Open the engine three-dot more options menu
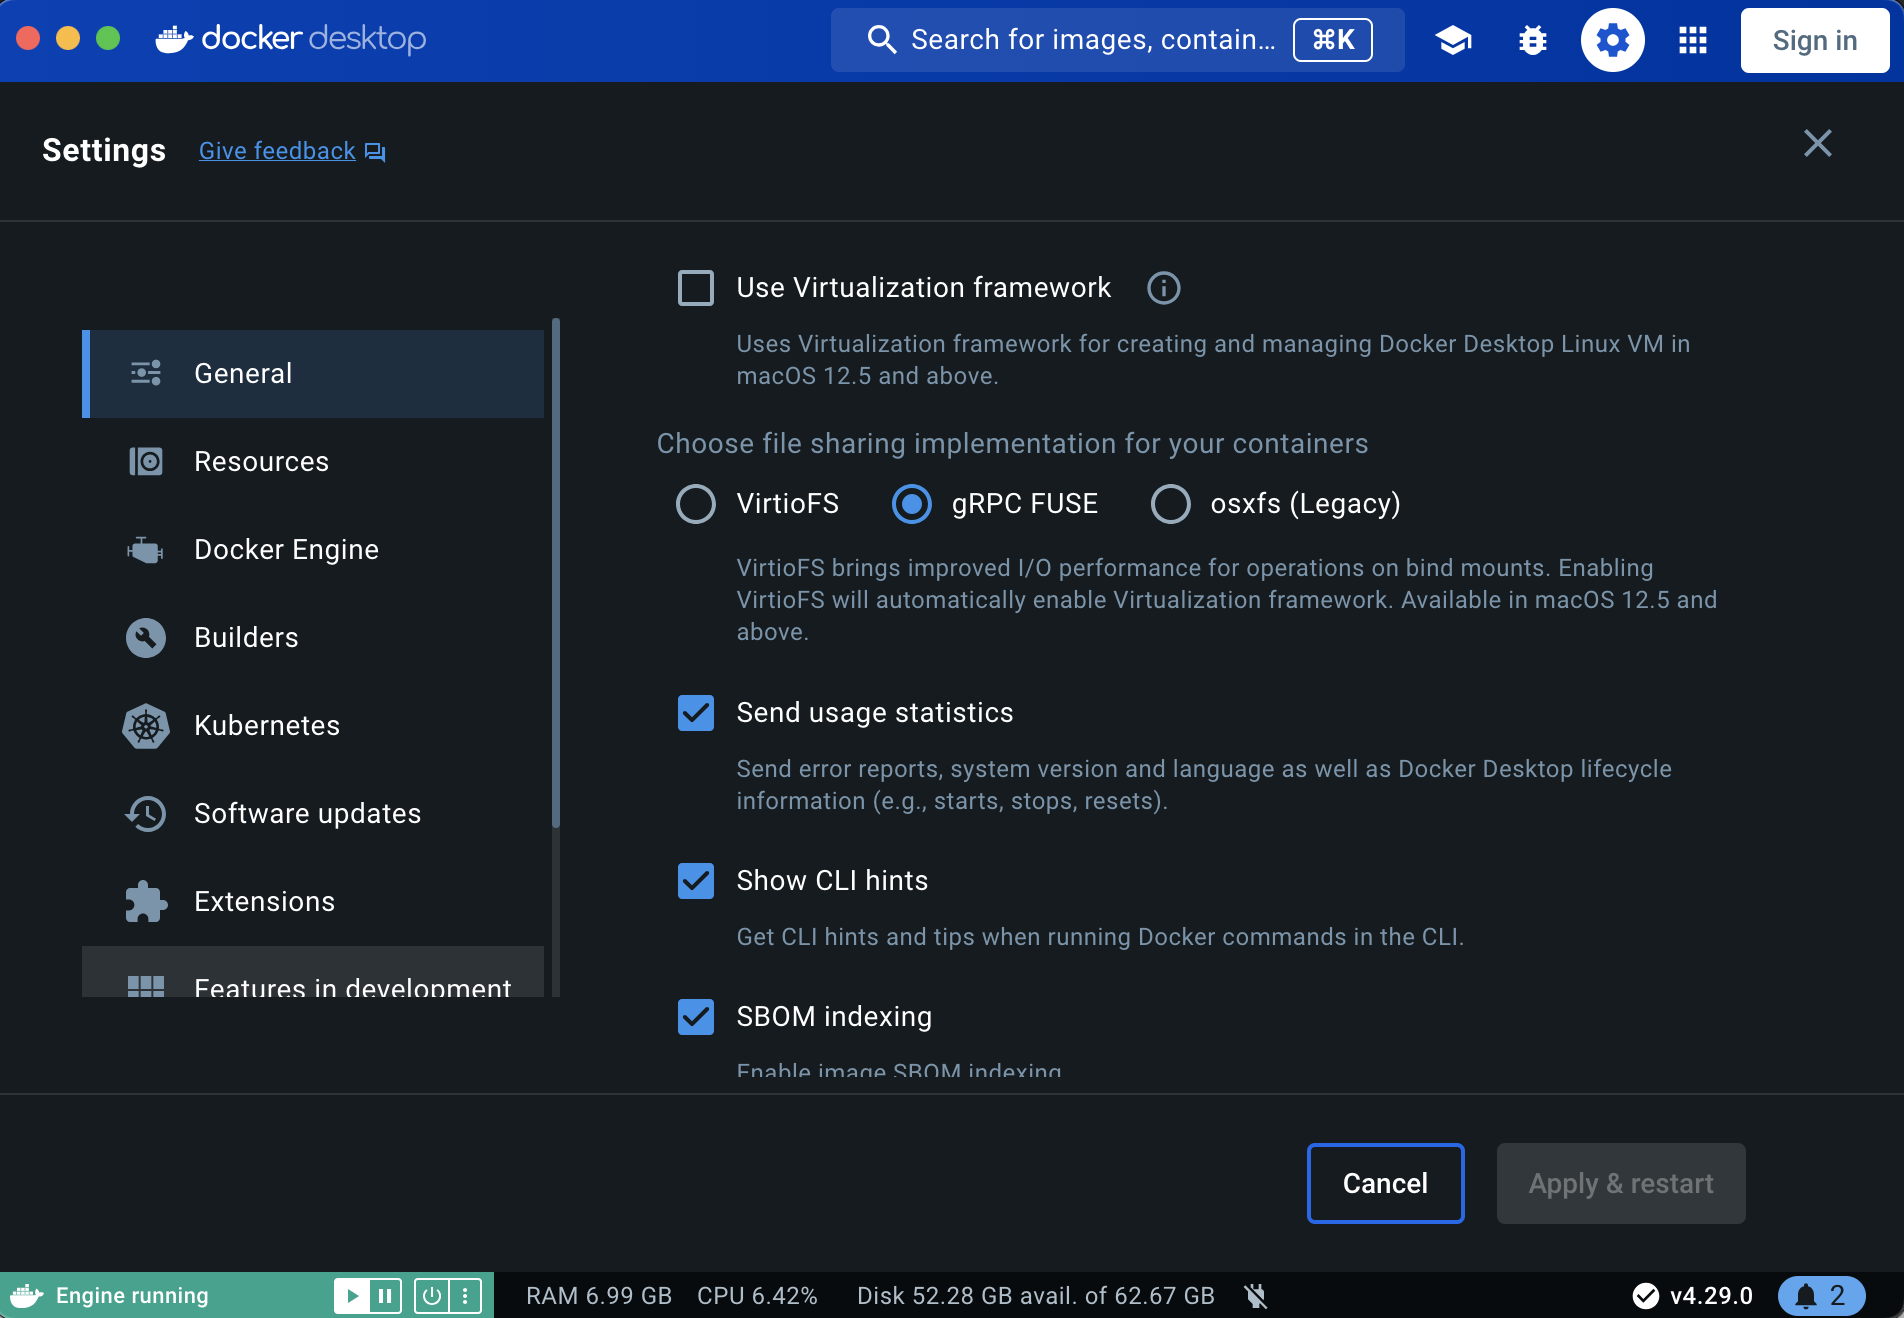The image size is (1904, 1318). pyautogui.click(x=465, y=1296)
